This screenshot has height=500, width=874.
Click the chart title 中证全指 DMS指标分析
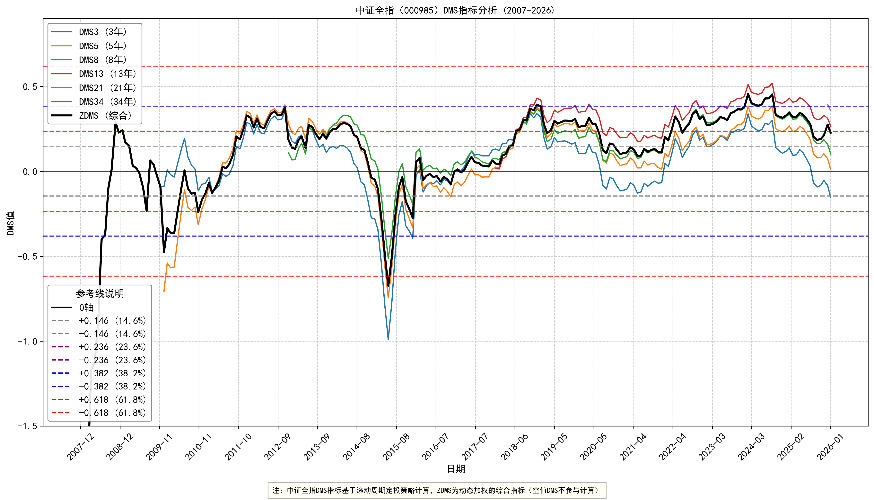pos(455,10)
